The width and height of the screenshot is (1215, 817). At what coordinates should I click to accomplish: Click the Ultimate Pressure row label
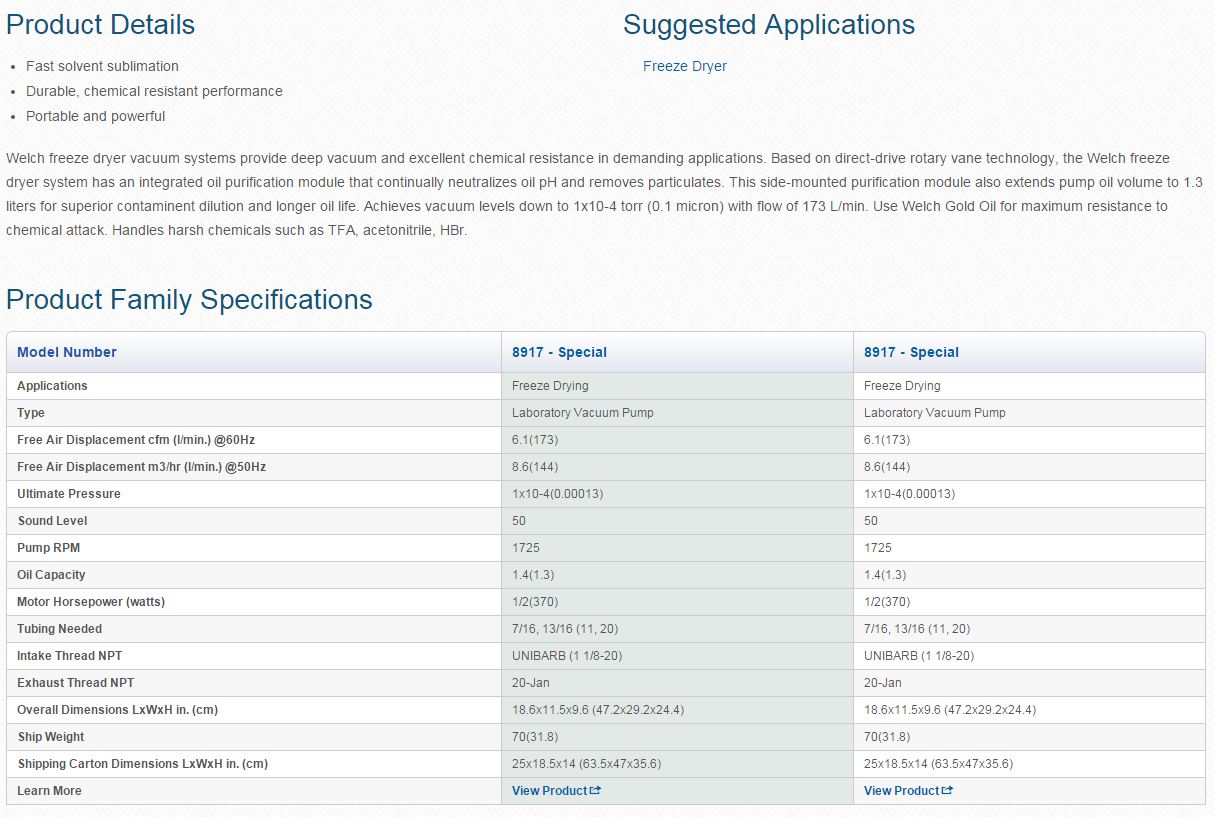click(x=69, y=494)
